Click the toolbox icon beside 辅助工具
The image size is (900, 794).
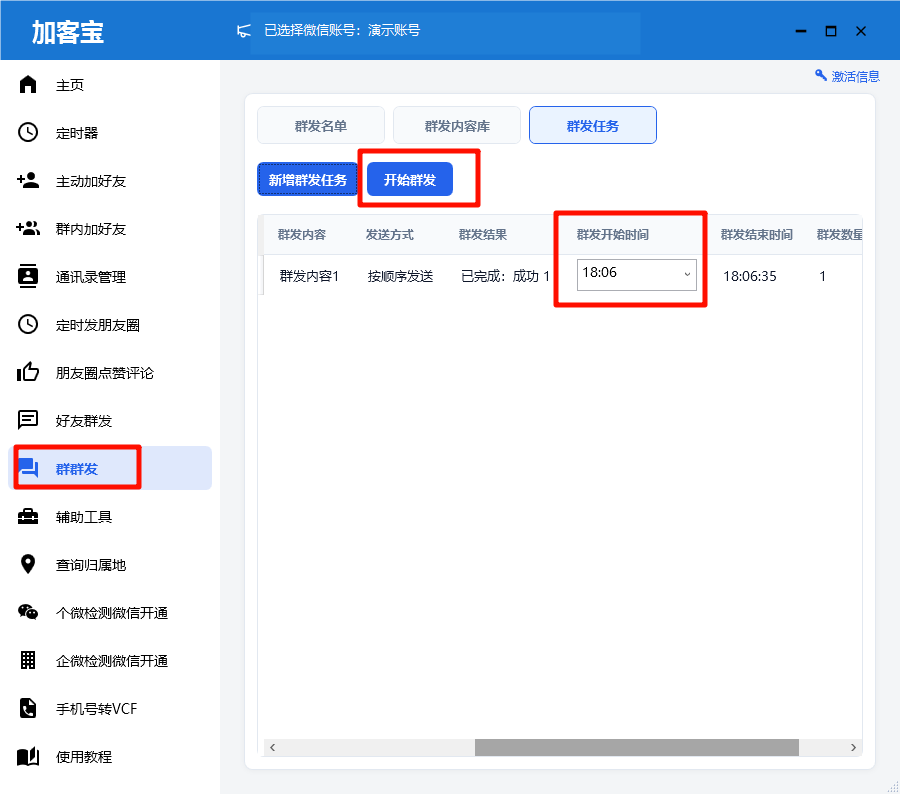pyautogui.click(x=28, y=516)
